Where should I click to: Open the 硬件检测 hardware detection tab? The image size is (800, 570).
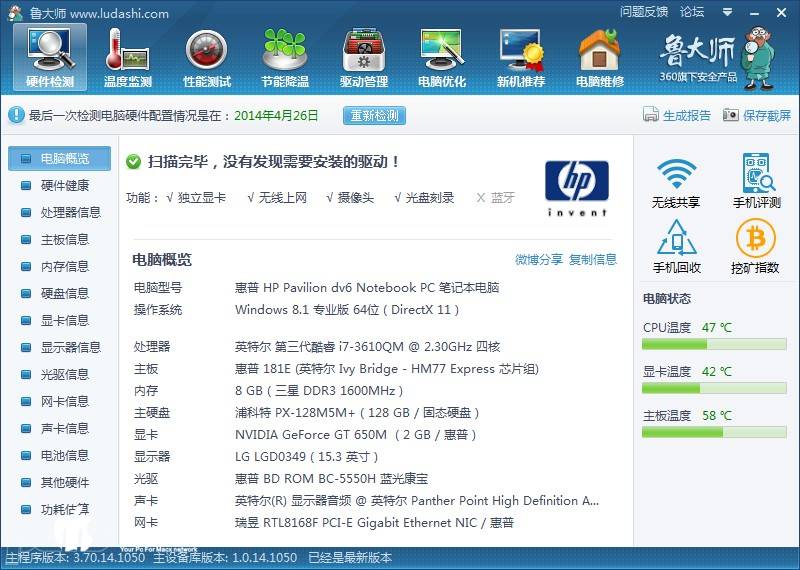(49, 56)
